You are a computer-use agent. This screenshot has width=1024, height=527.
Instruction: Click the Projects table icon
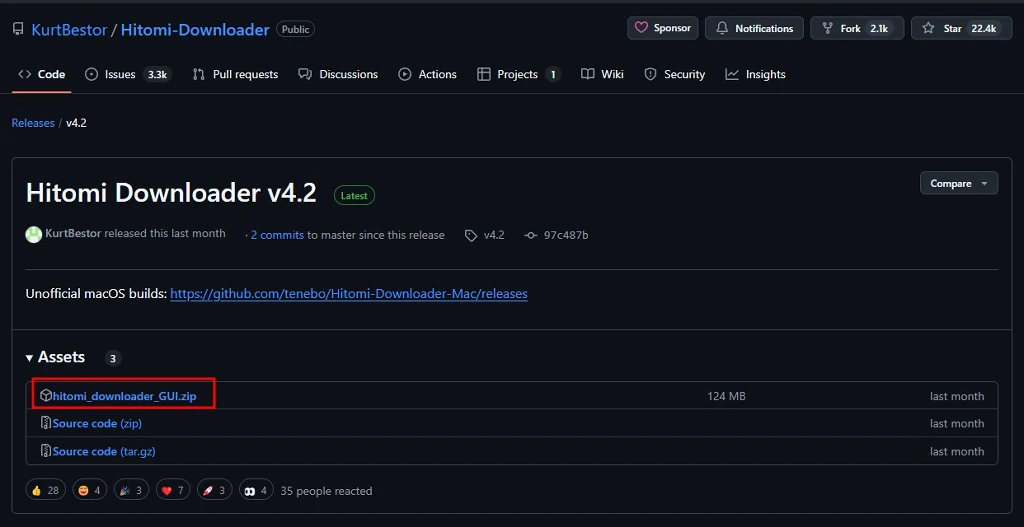click(x=484, y=74)
